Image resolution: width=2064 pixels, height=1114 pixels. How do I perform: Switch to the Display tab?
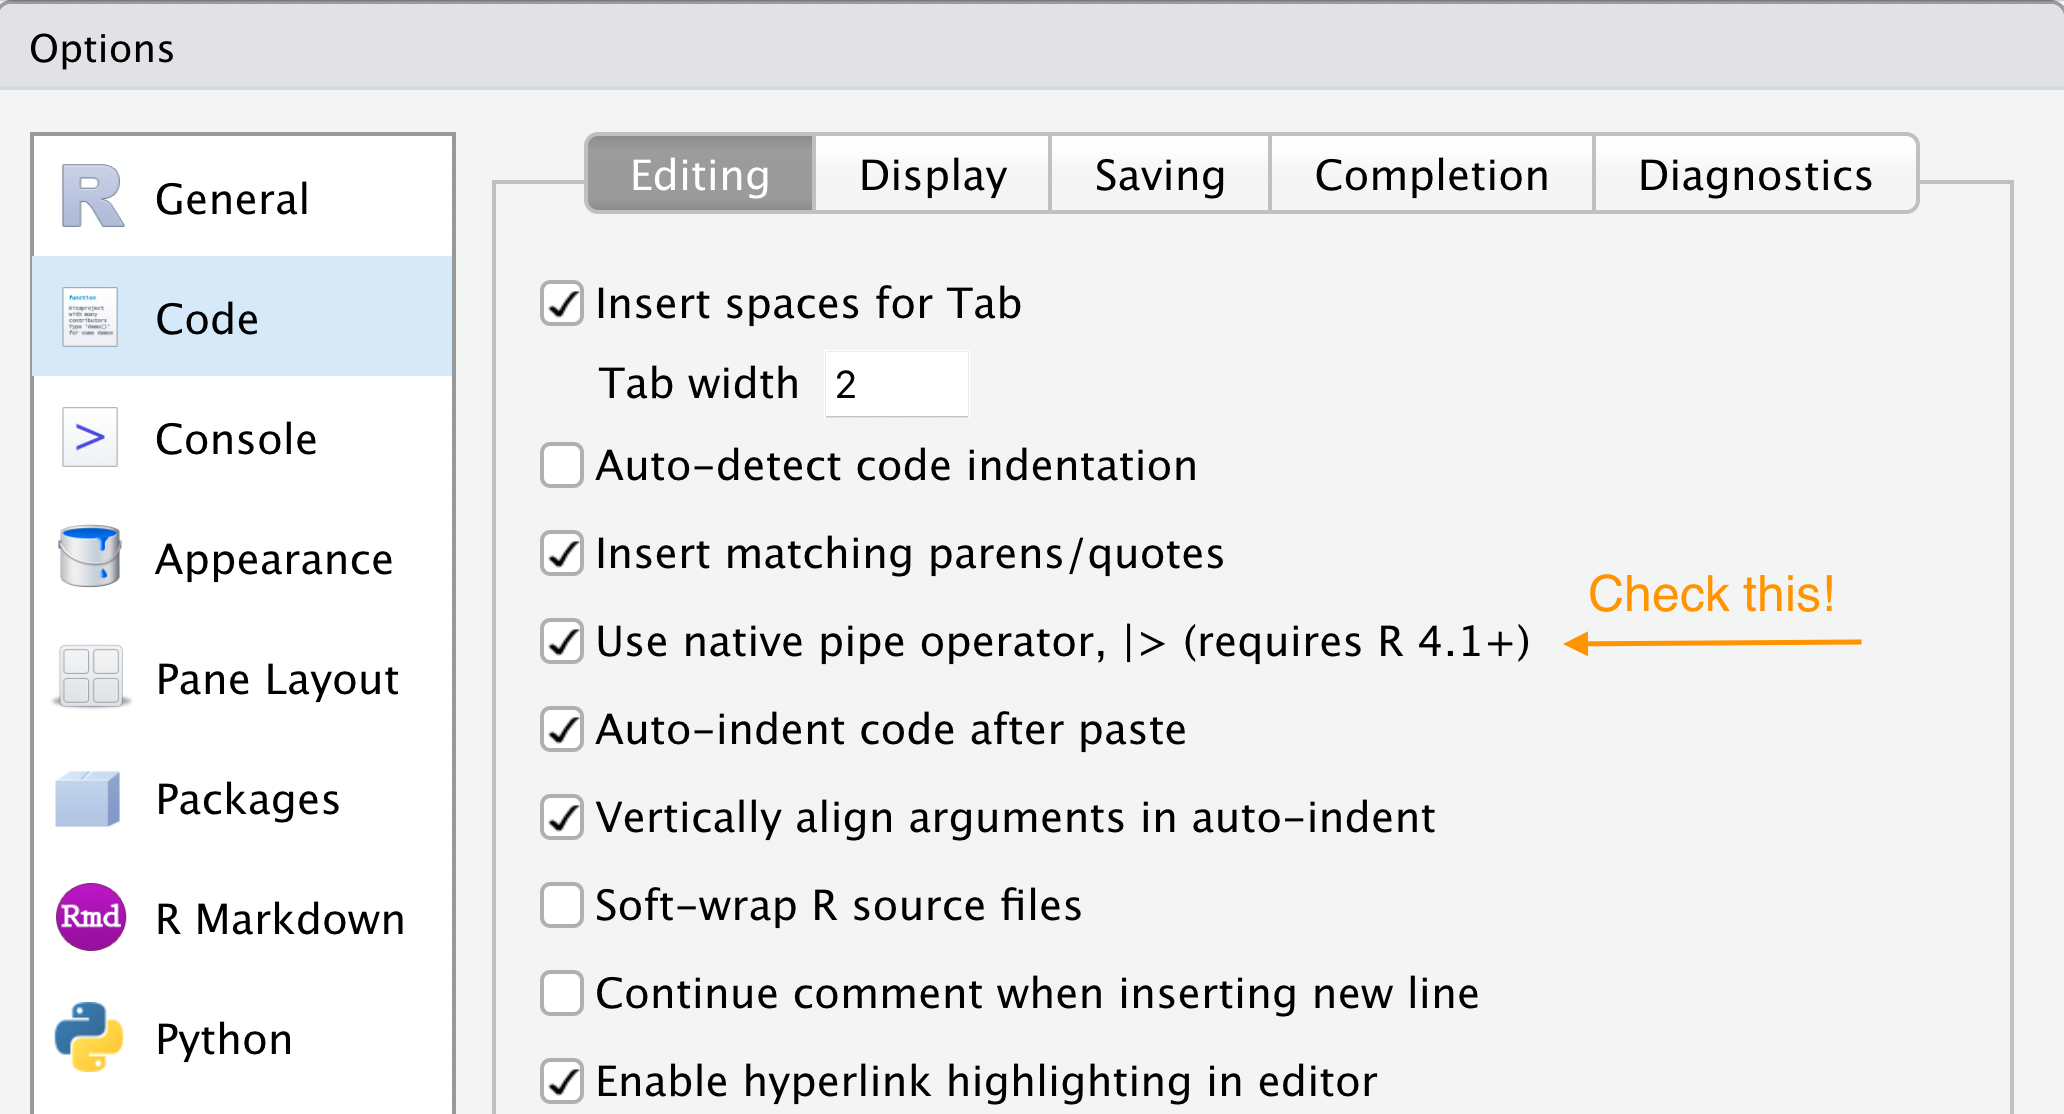tap(932, 175)
